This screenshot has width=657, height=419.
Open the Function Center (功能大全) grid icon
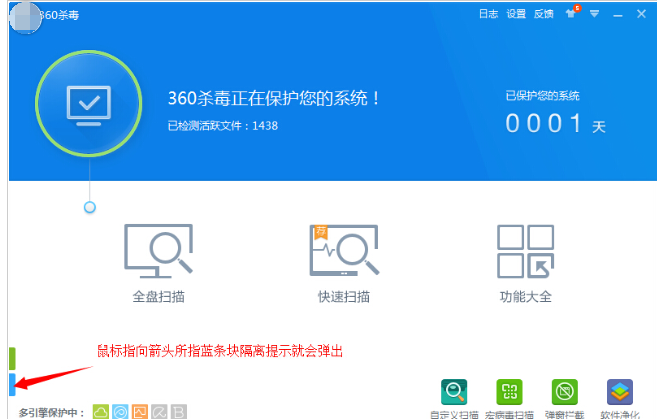(x=525, y=252)
